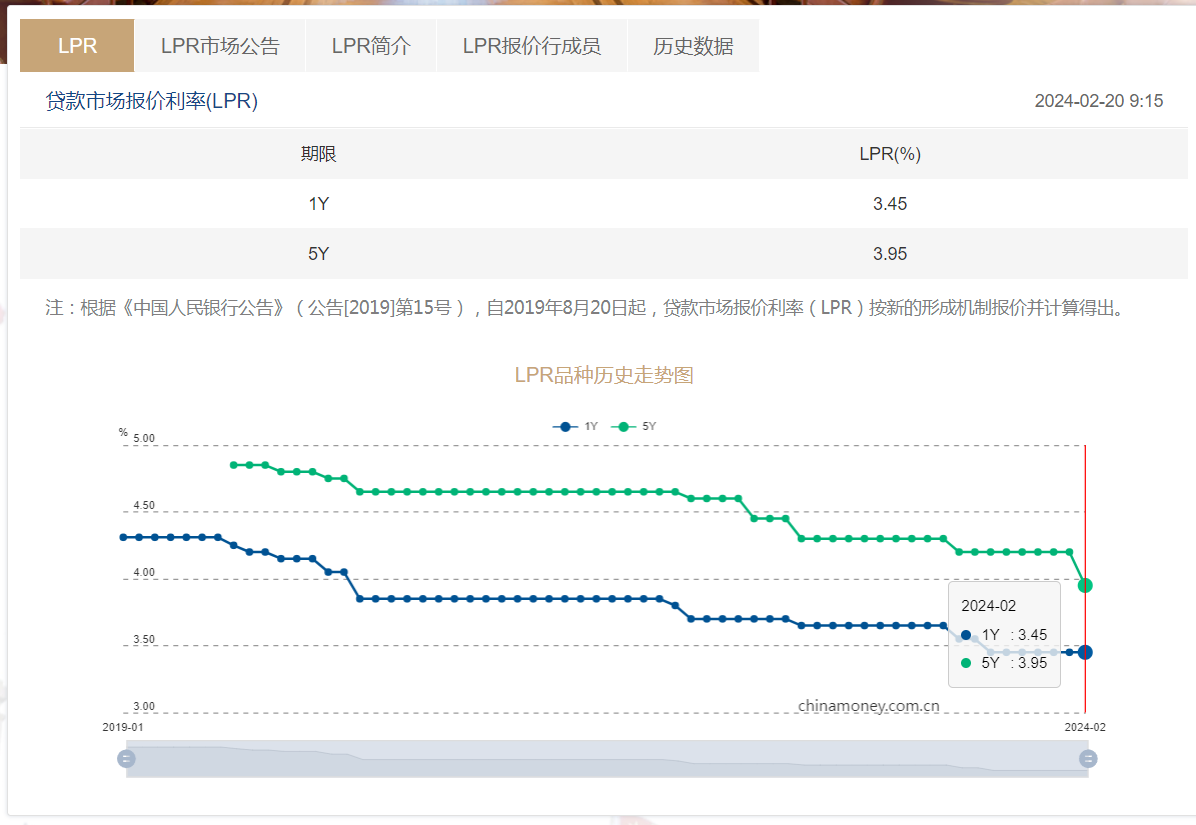Screen dimensions: 1196x825
Task: Hide the 5Y series via legend
Action: click(634, 427)
